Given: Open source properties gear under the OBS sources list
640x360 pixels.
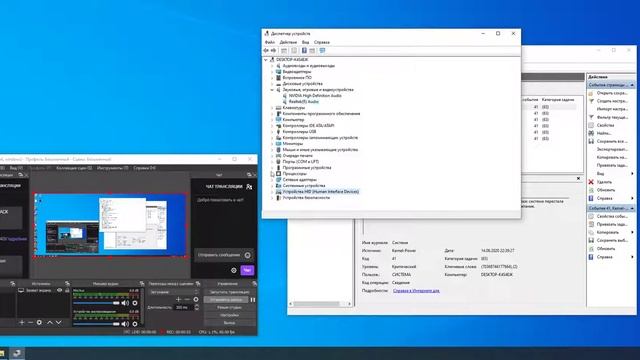Looking at the screenshot, I should [x=39, y=322].
